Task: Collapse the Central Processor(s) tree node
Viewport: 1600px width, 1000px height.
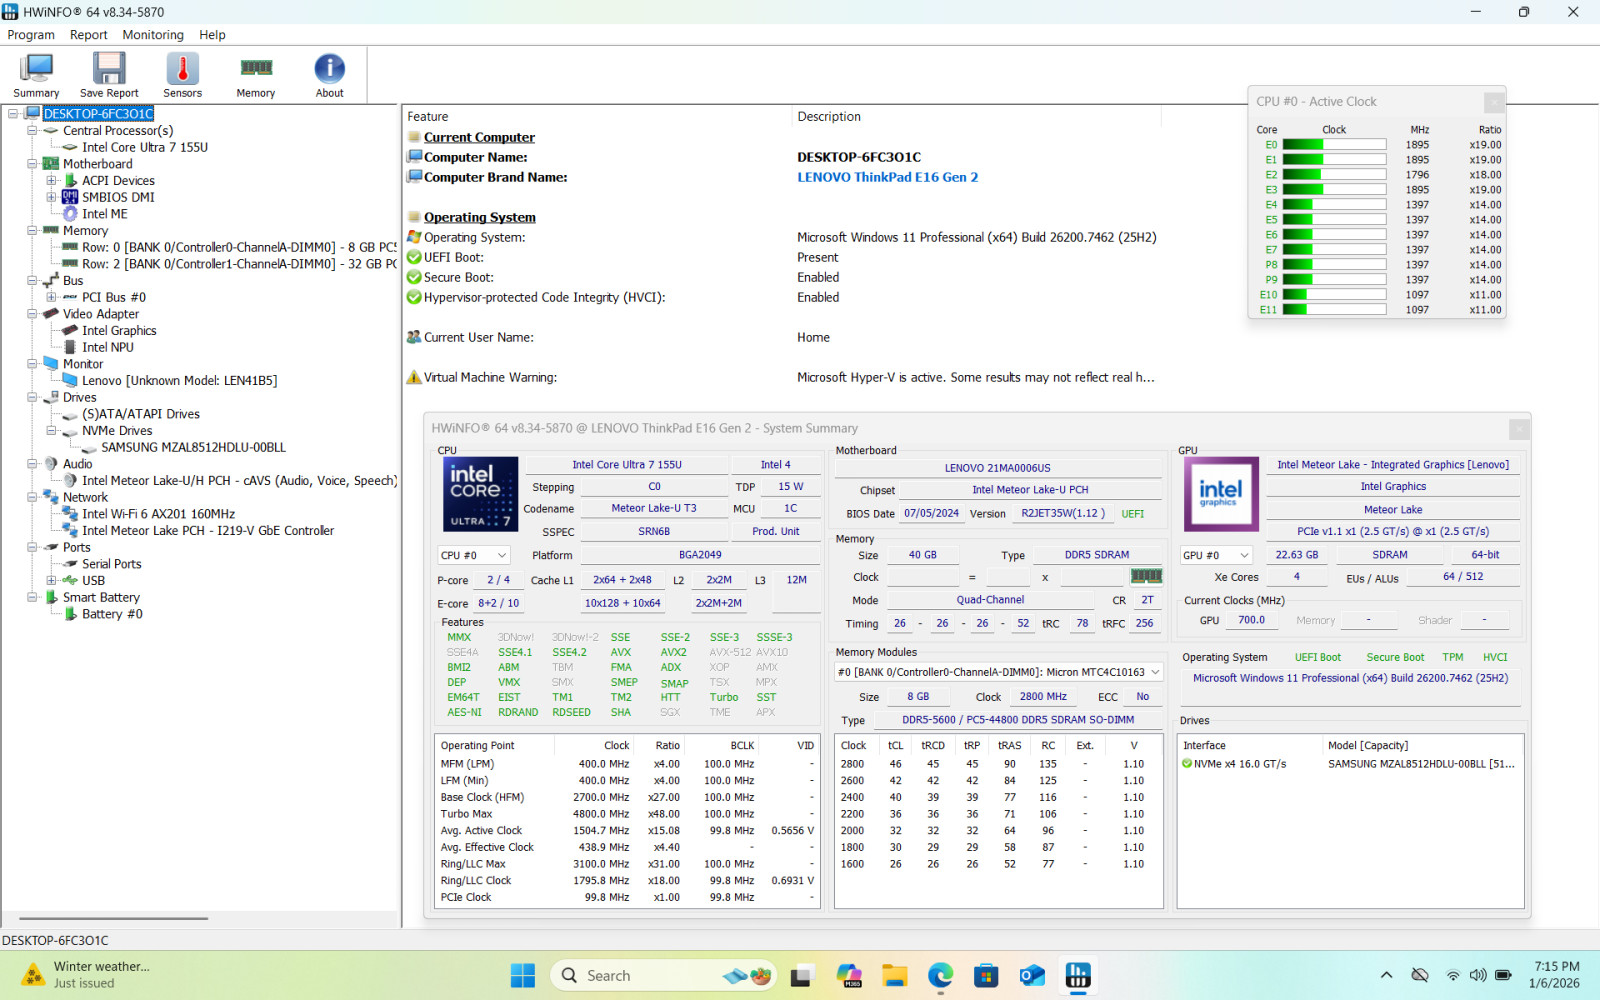Action: (32, 130)
